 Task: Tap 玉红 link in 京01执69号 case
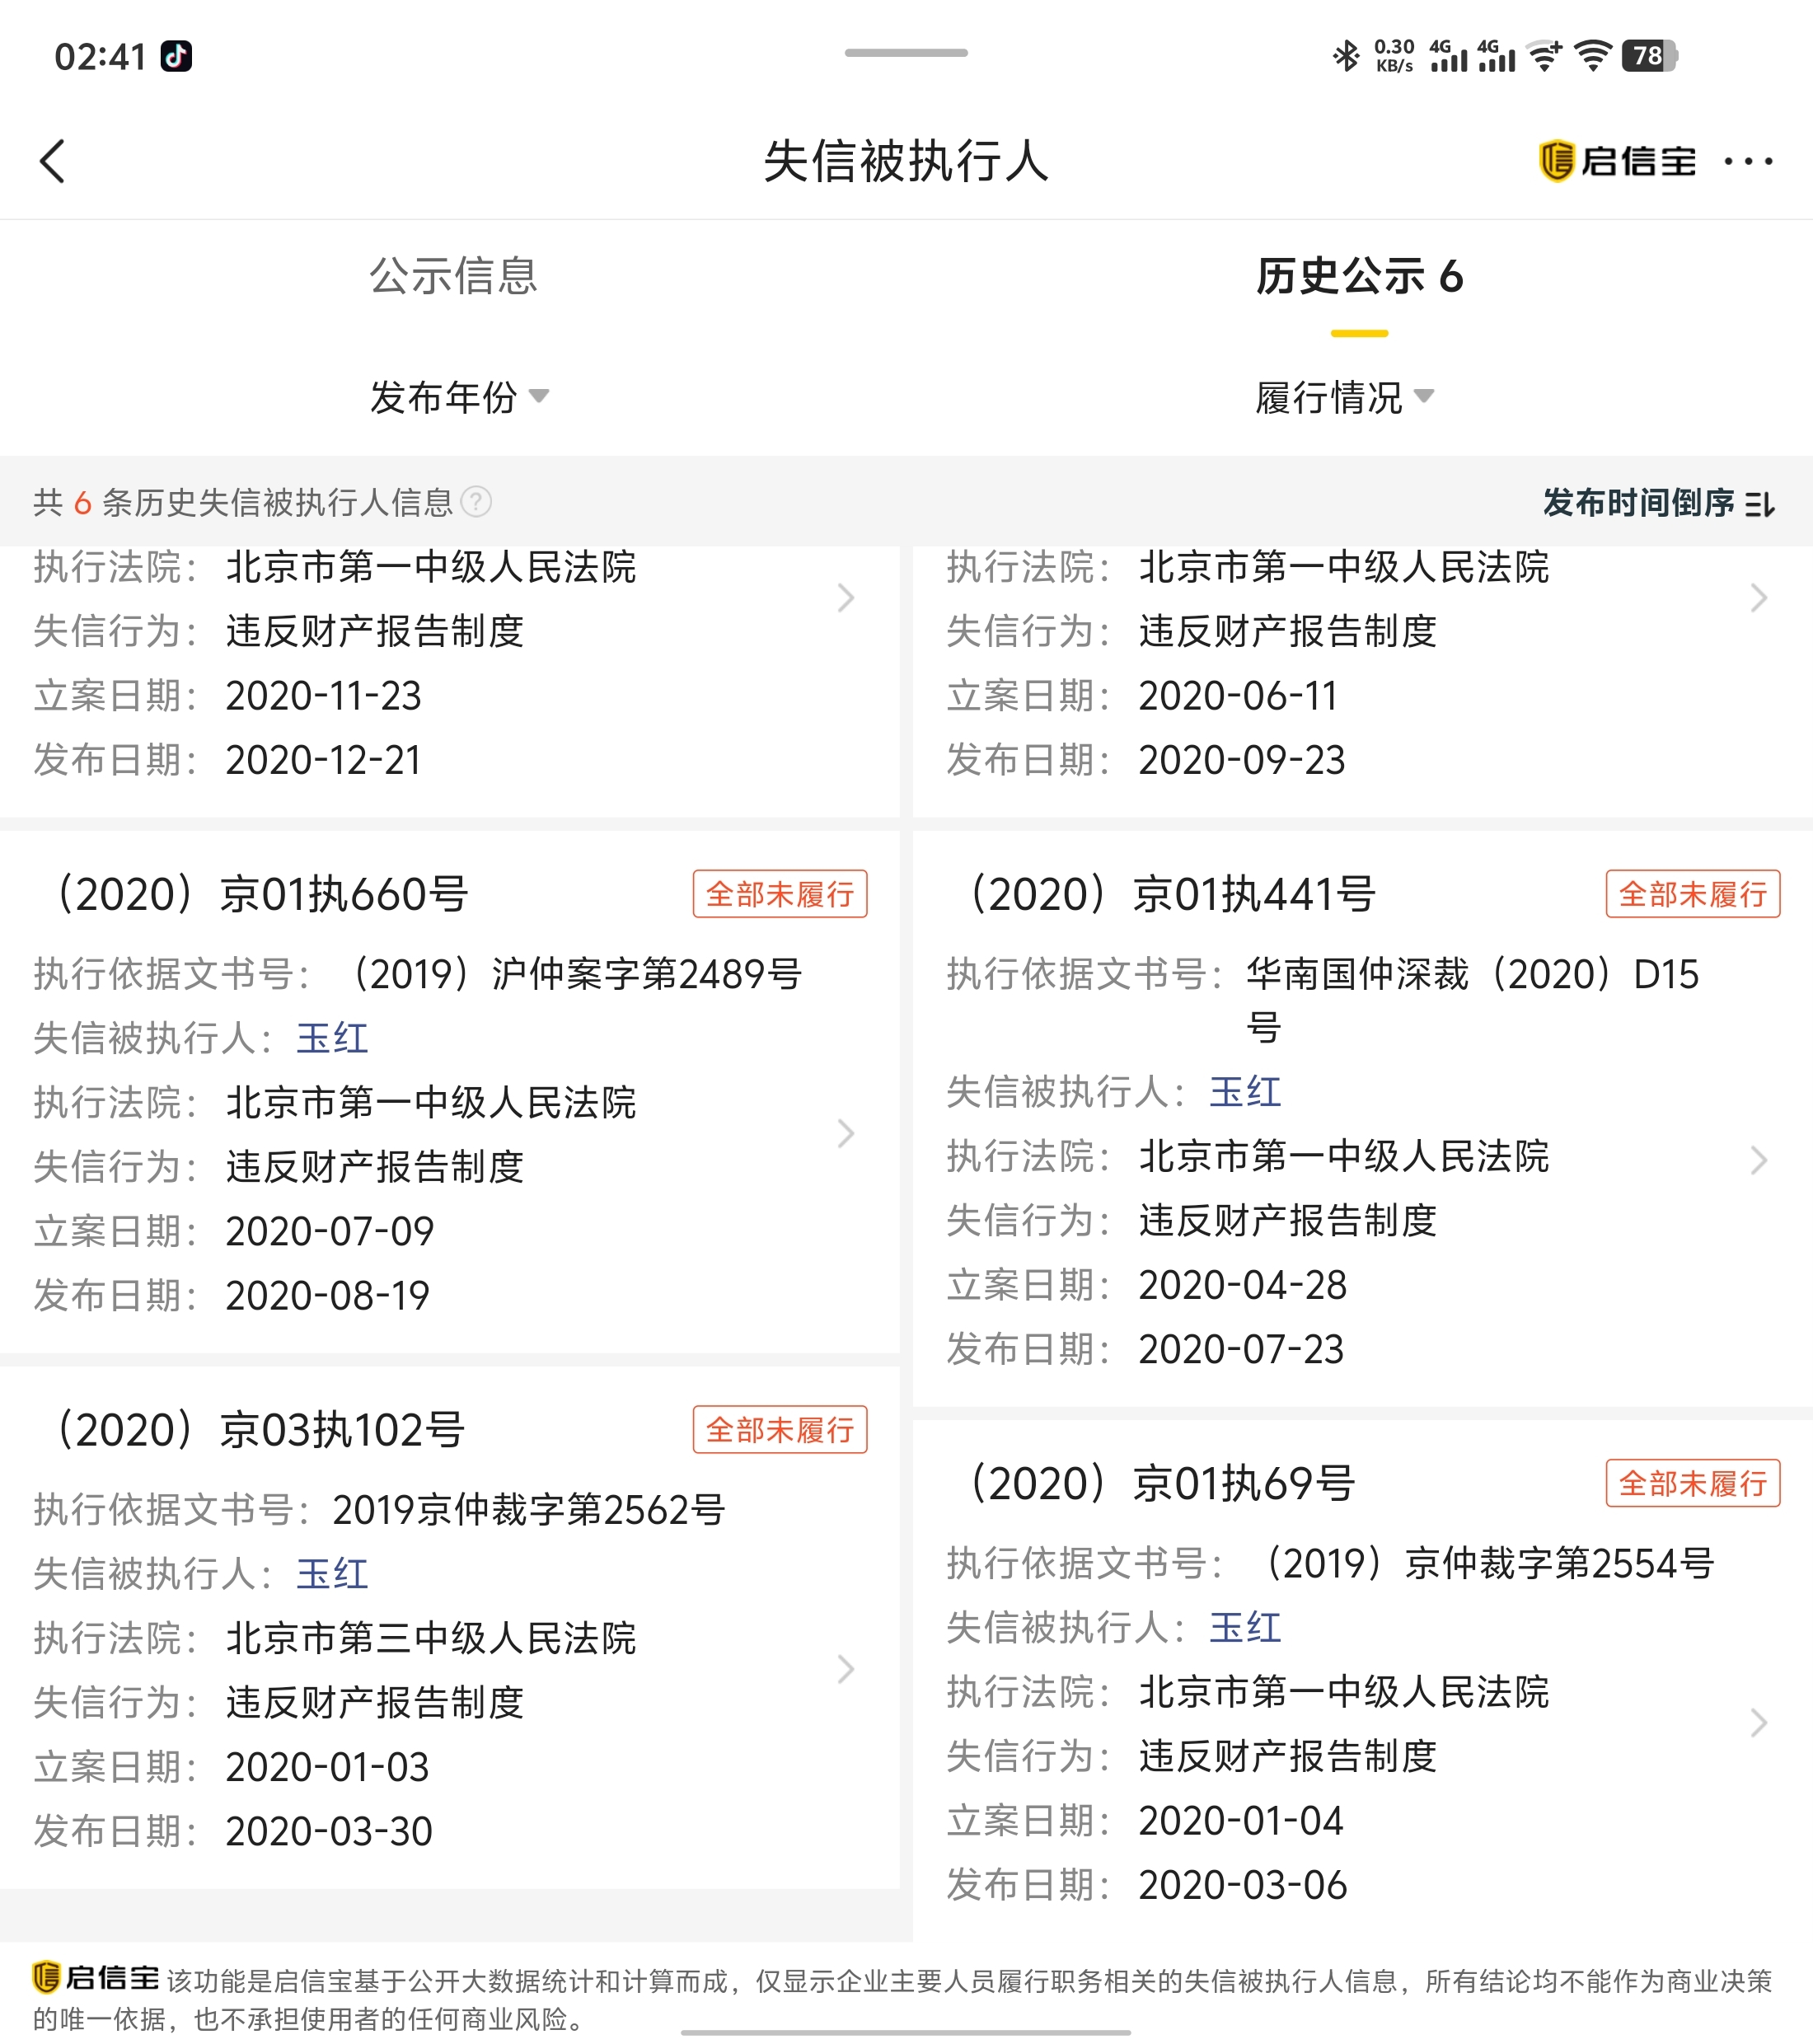1245,1627
